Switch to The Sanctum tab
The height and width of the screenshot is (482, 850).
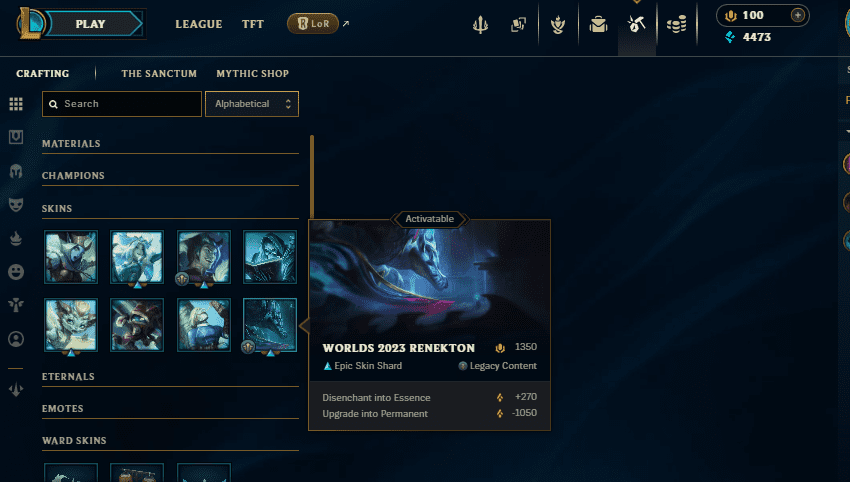pos(159,73)
